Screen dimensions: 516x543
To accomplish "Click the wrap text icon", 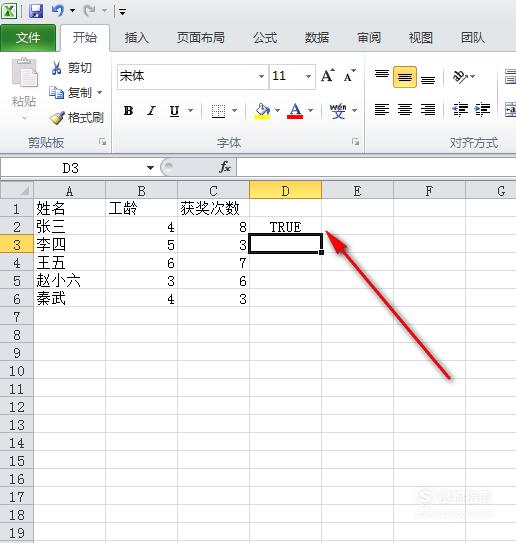I will point(510,76).
